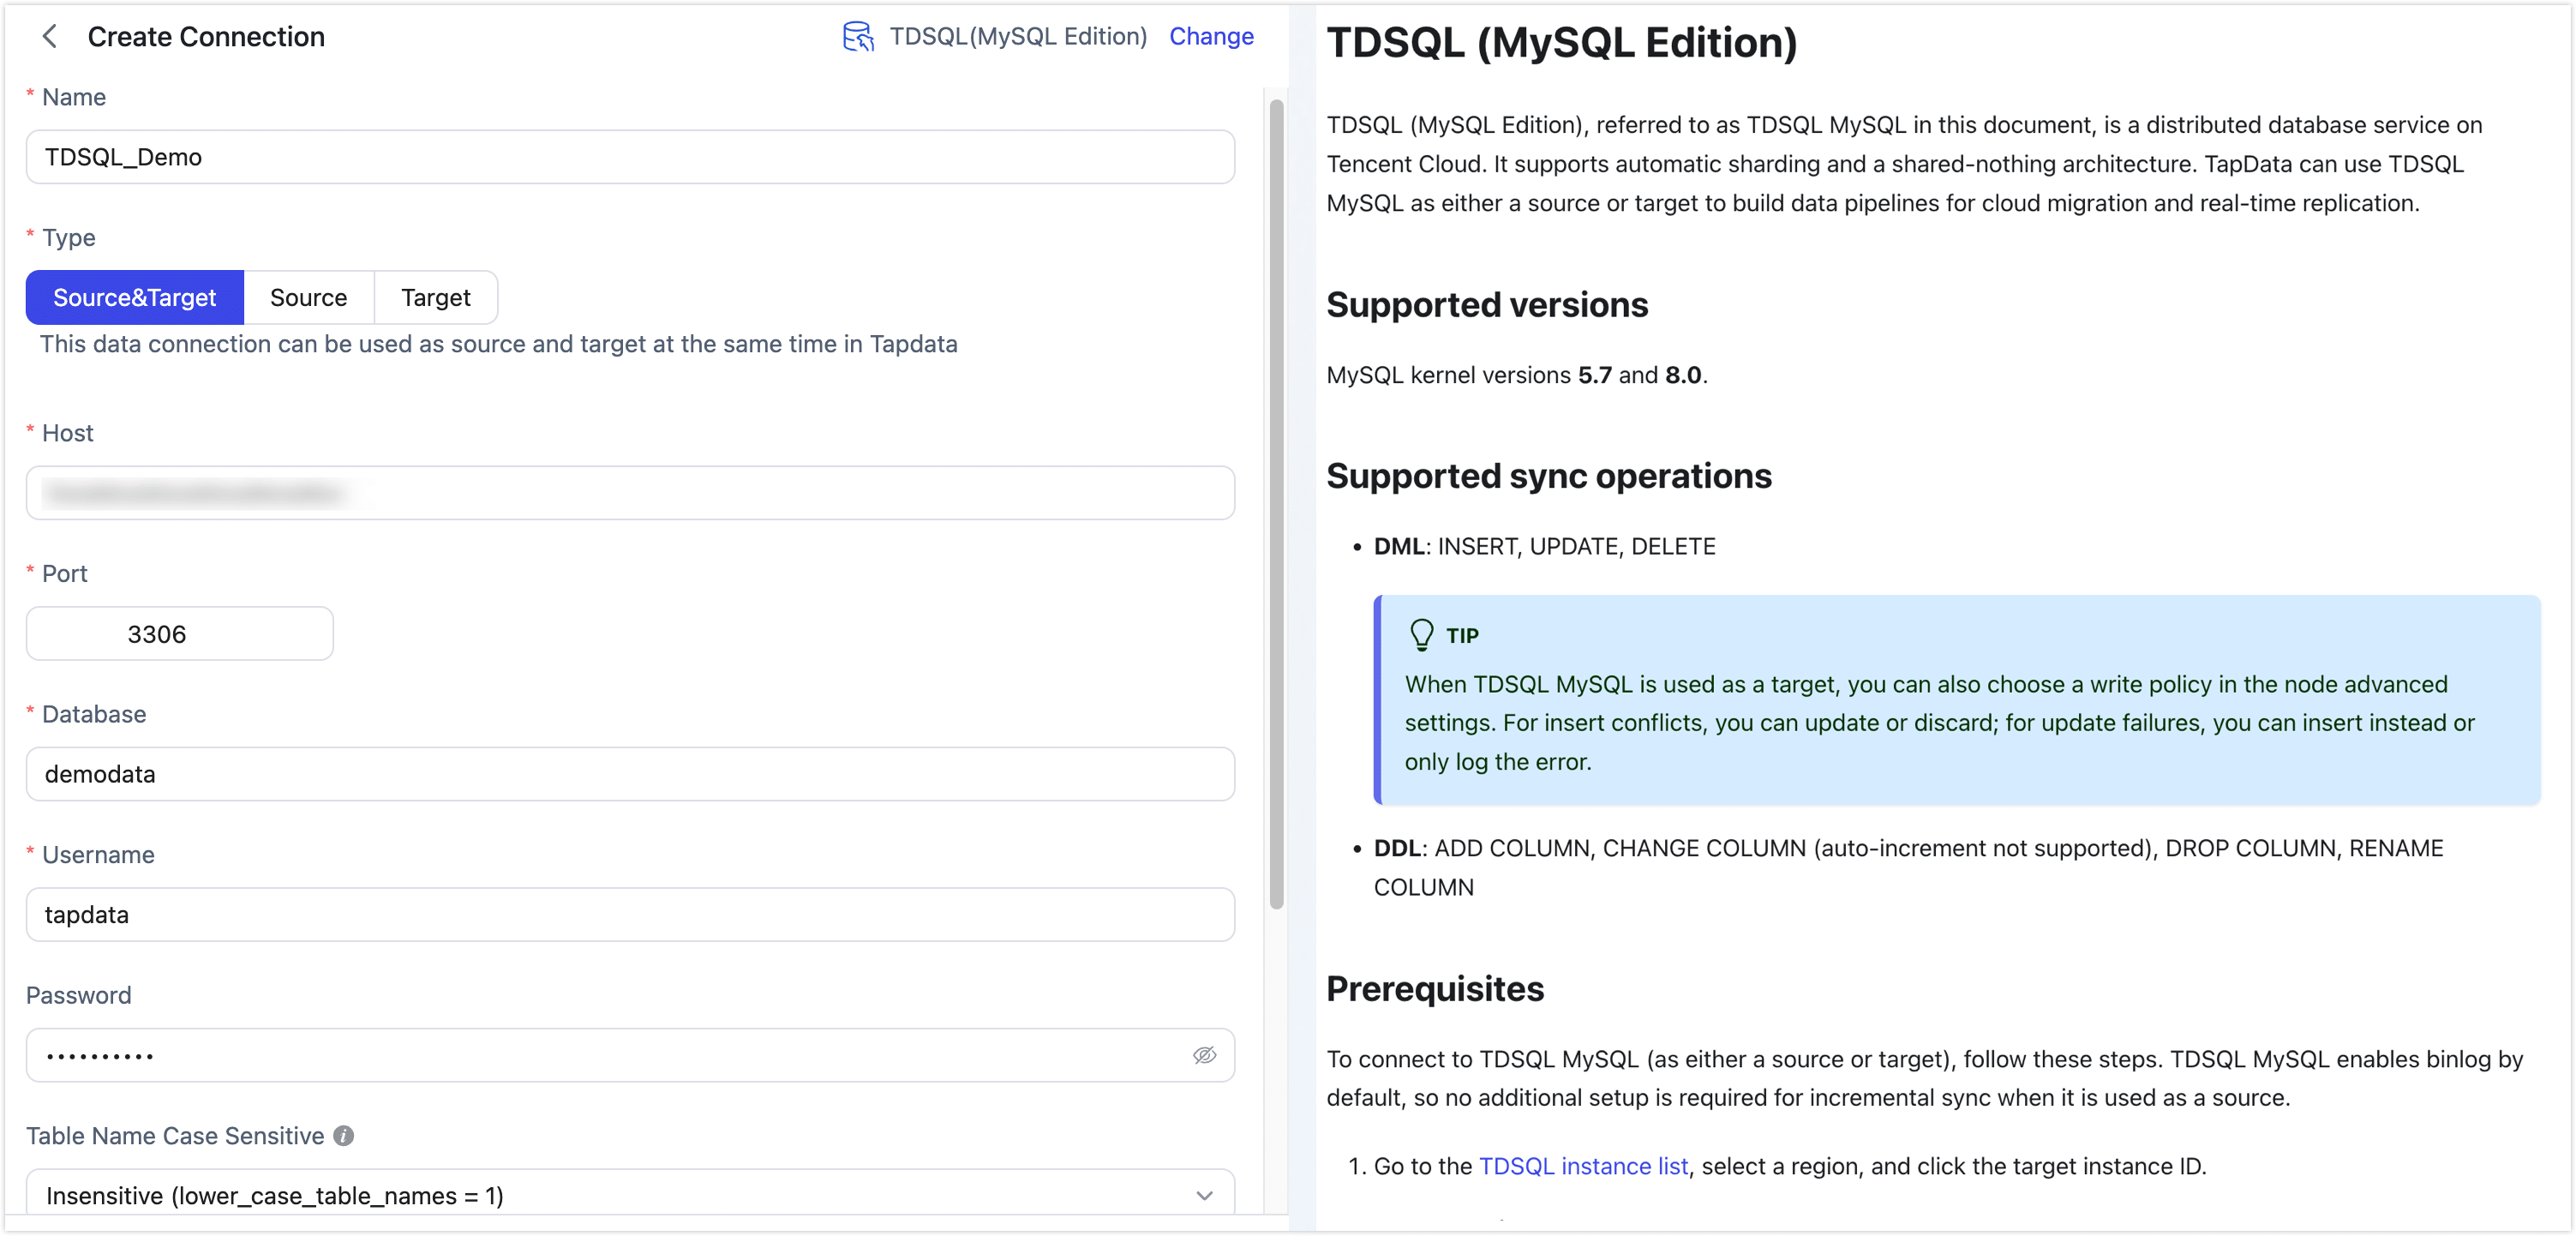2576x1236 pixels.
Task: Click the lightbulb icon in the TIP callout
Action: (x=1421, y=634)
